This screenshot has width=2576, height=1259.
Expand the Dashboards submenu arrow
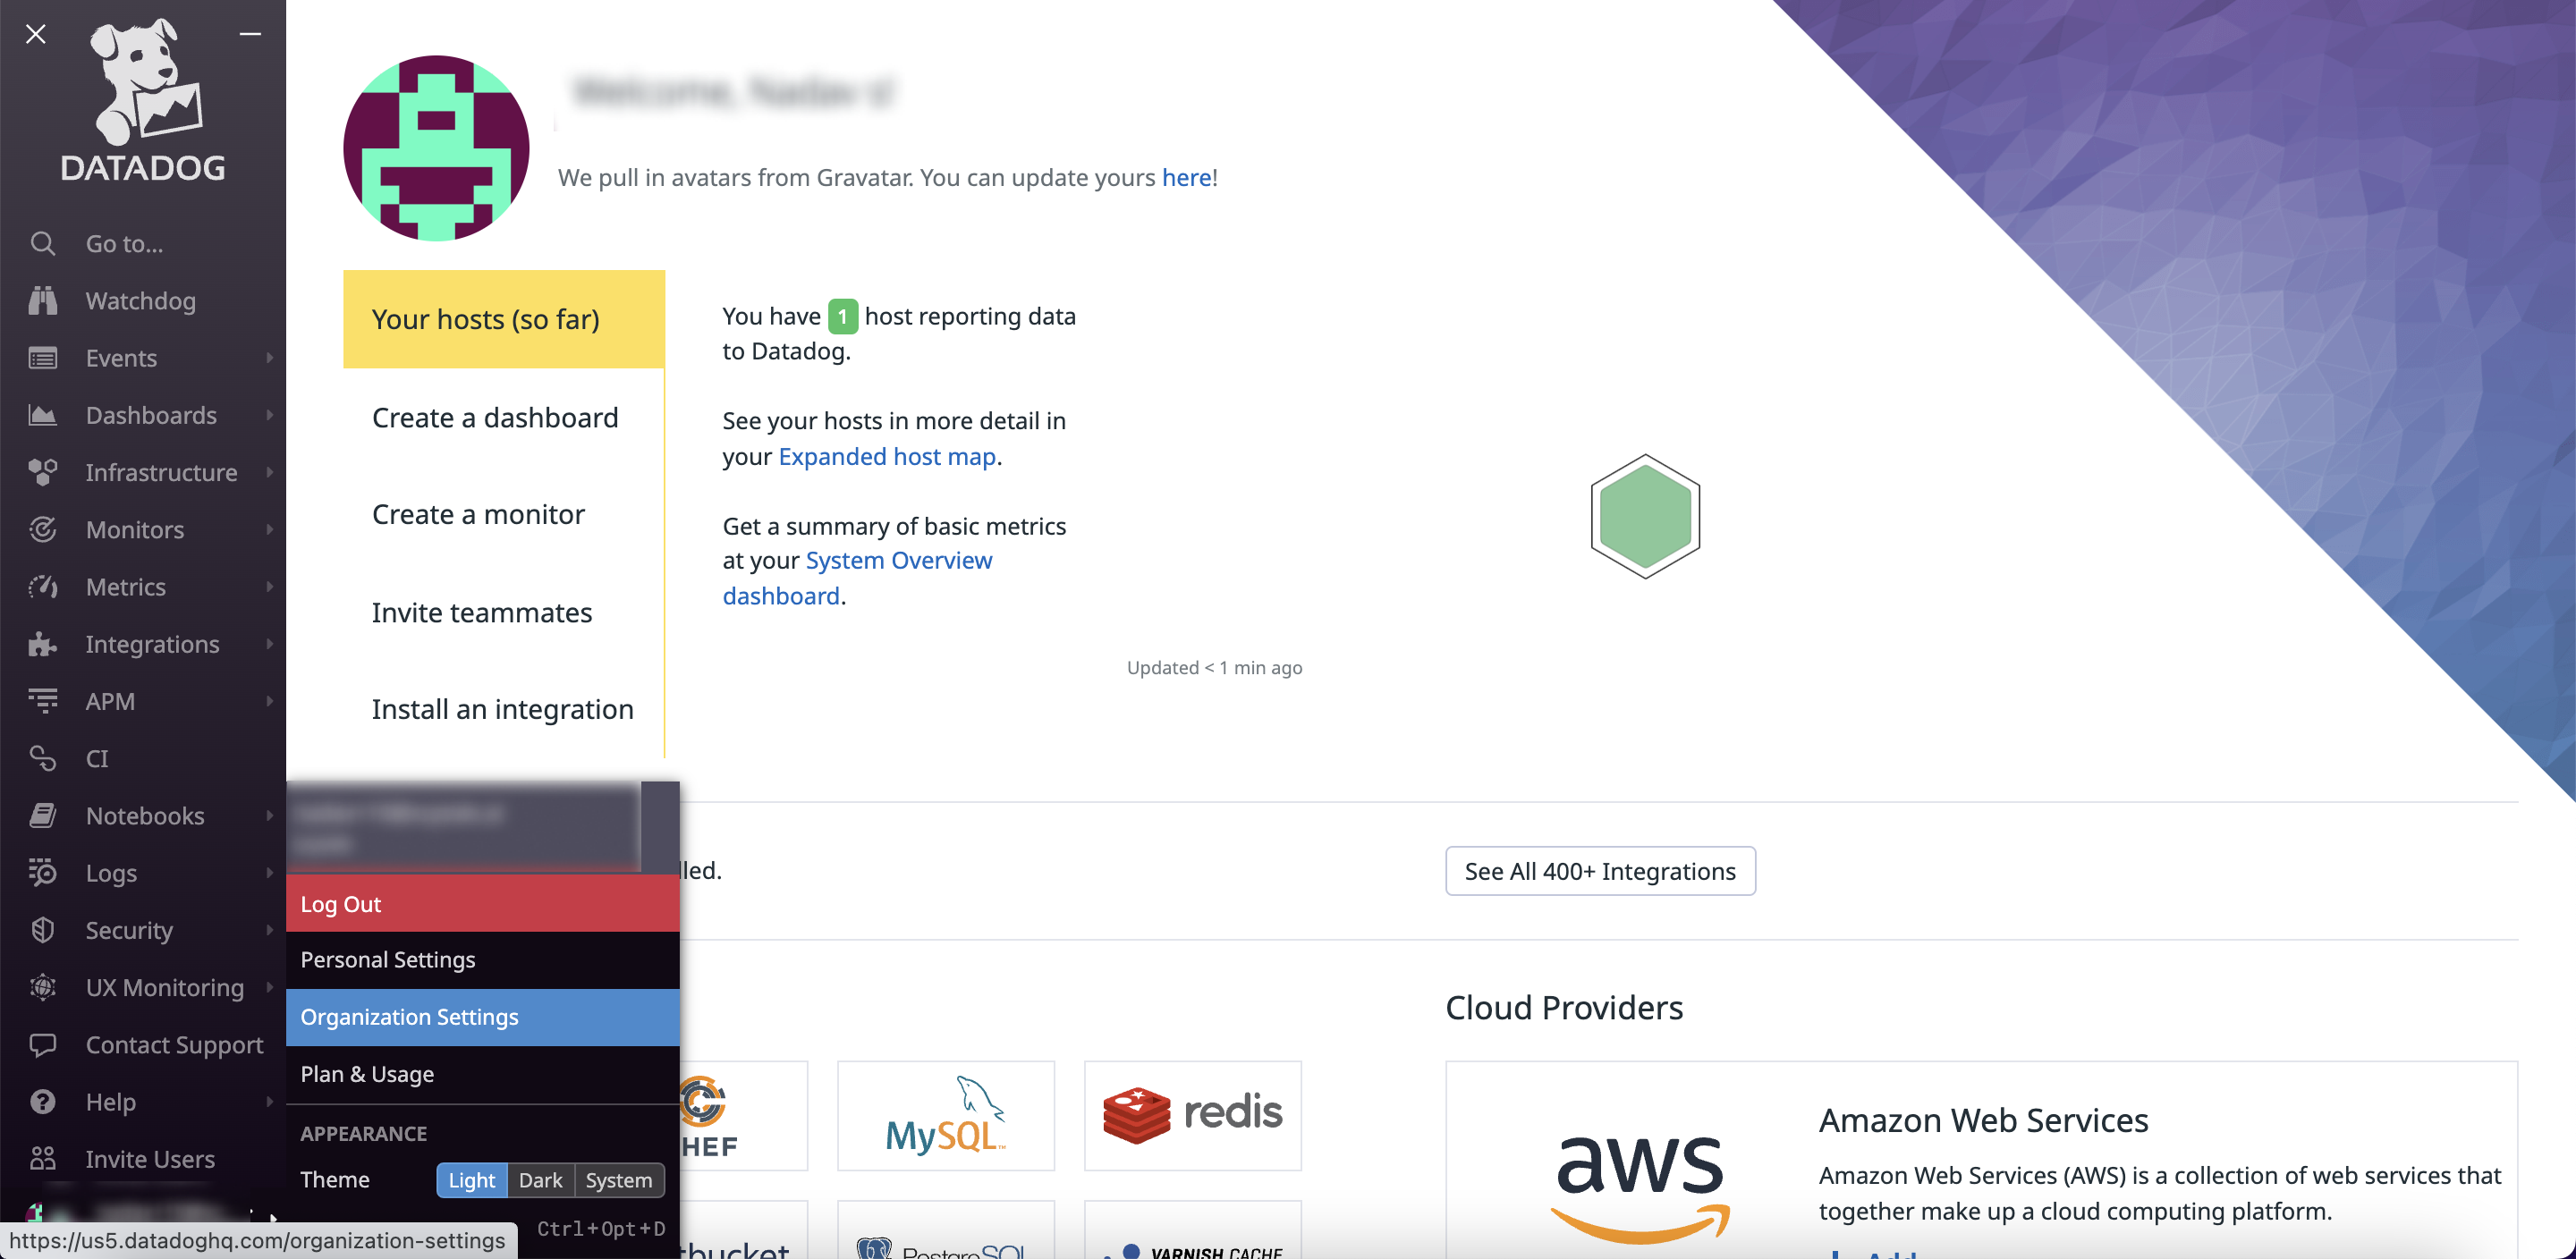click(269, 415)
